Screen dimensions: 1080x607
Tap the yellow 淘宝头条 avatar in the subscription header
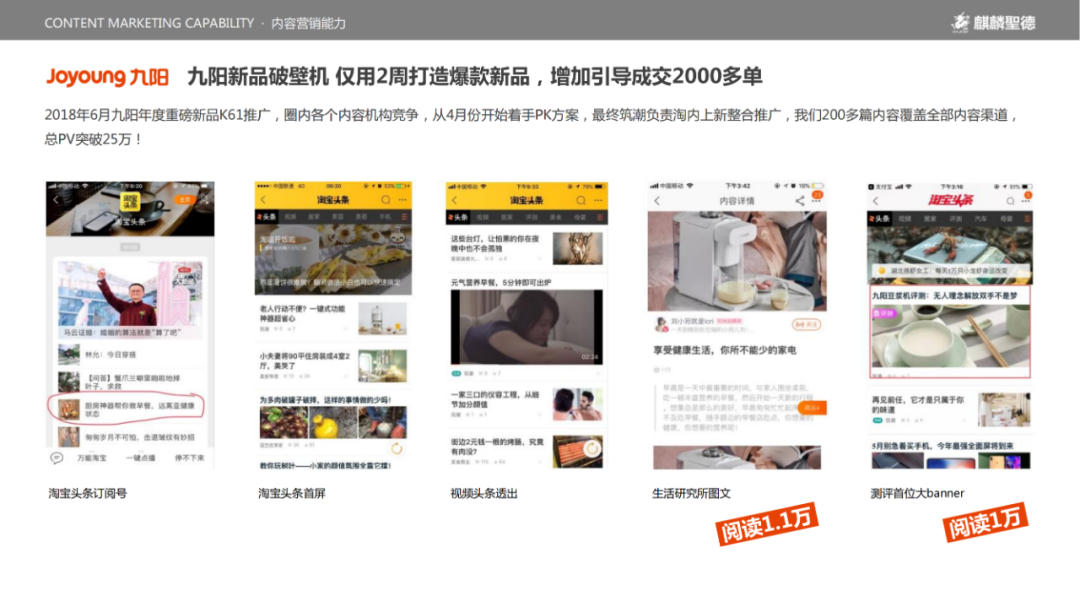tap(129, 201)
